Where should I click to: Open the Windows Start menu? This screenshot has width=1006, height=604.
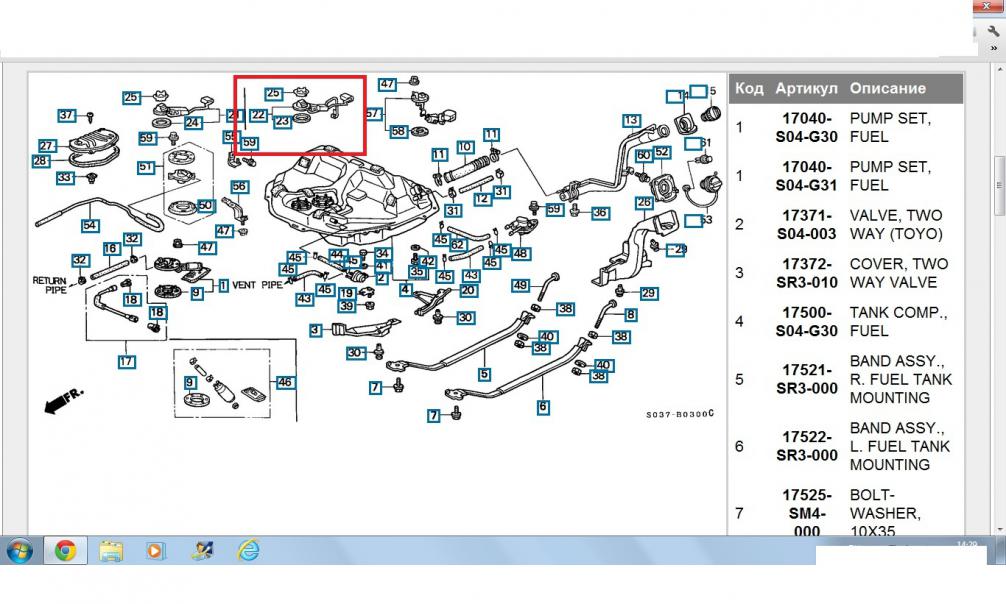point(19,551)
